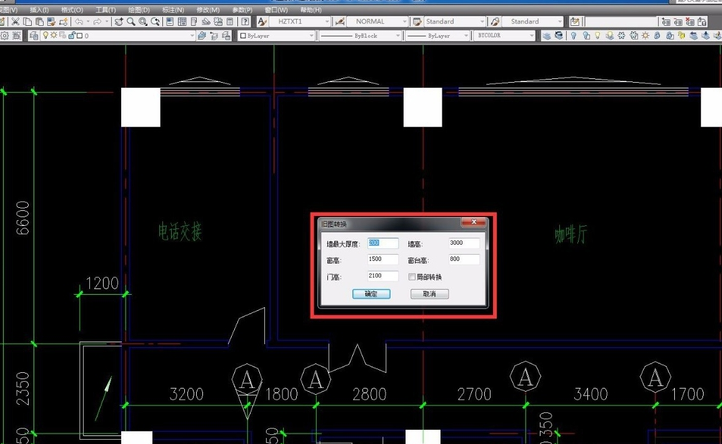Screen dimensions: 722x444
Task: Open the Help question mark icon
Action: pyautogui.click(x=245, y=22)
